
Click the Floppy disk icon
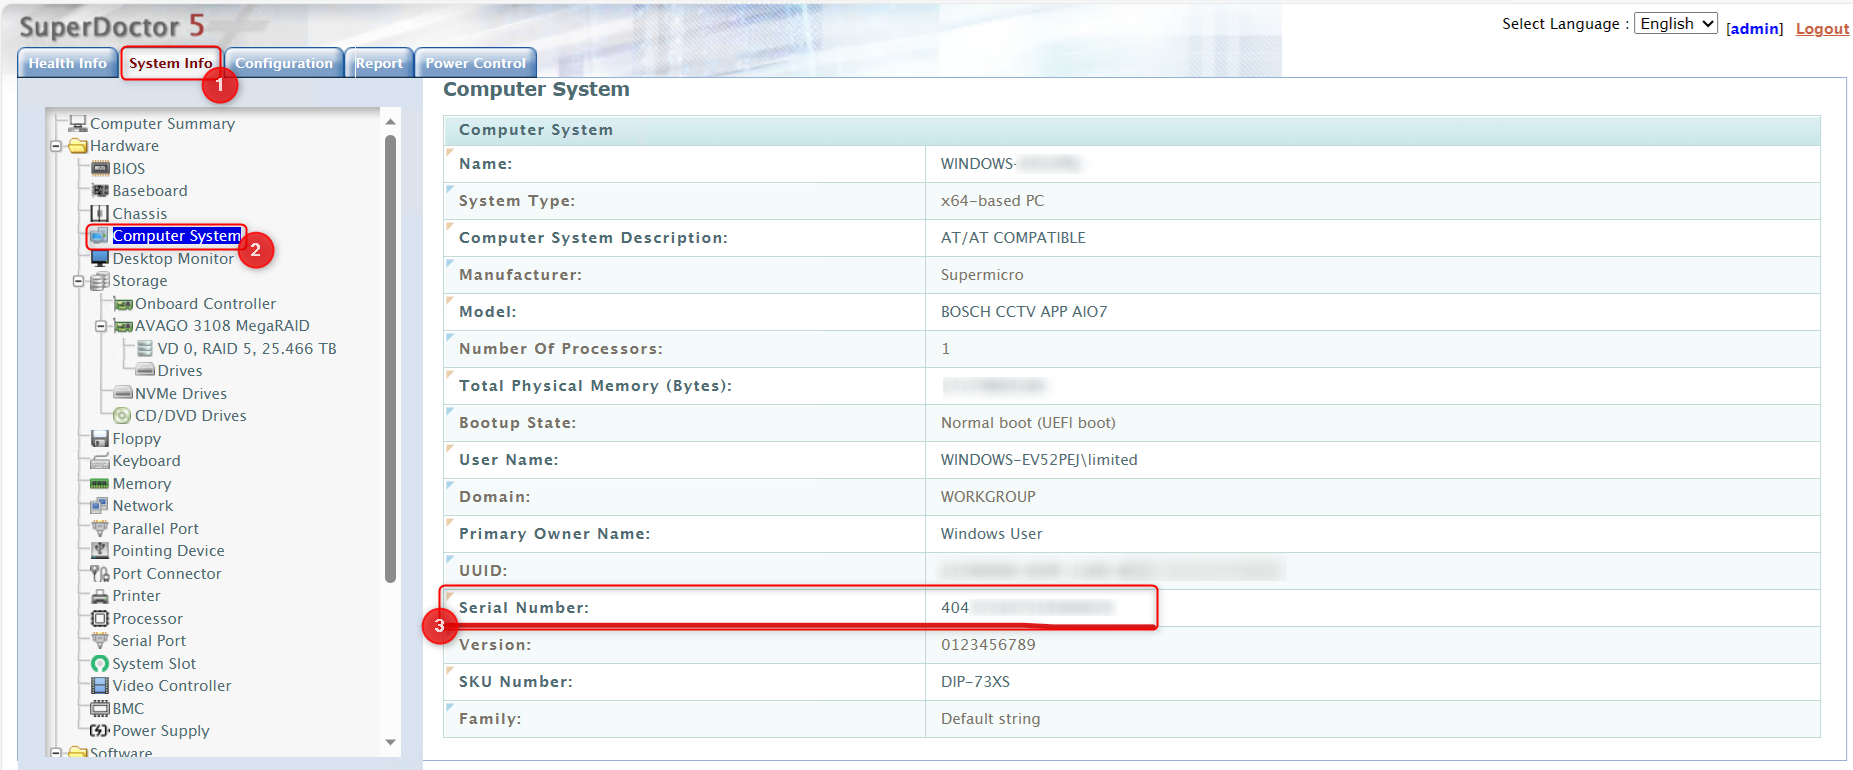pyautogui.click(x=100, y=439)
